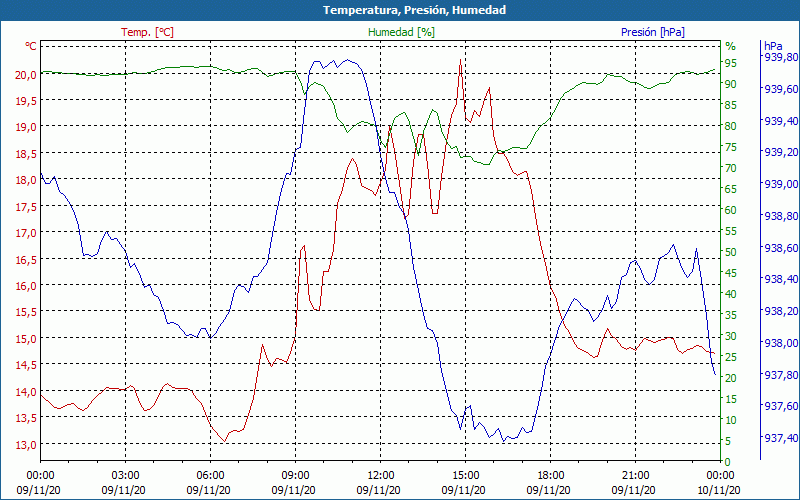Click the '939,00' pressure axis value
Screen dimensions: 800x500
(782, 184)
